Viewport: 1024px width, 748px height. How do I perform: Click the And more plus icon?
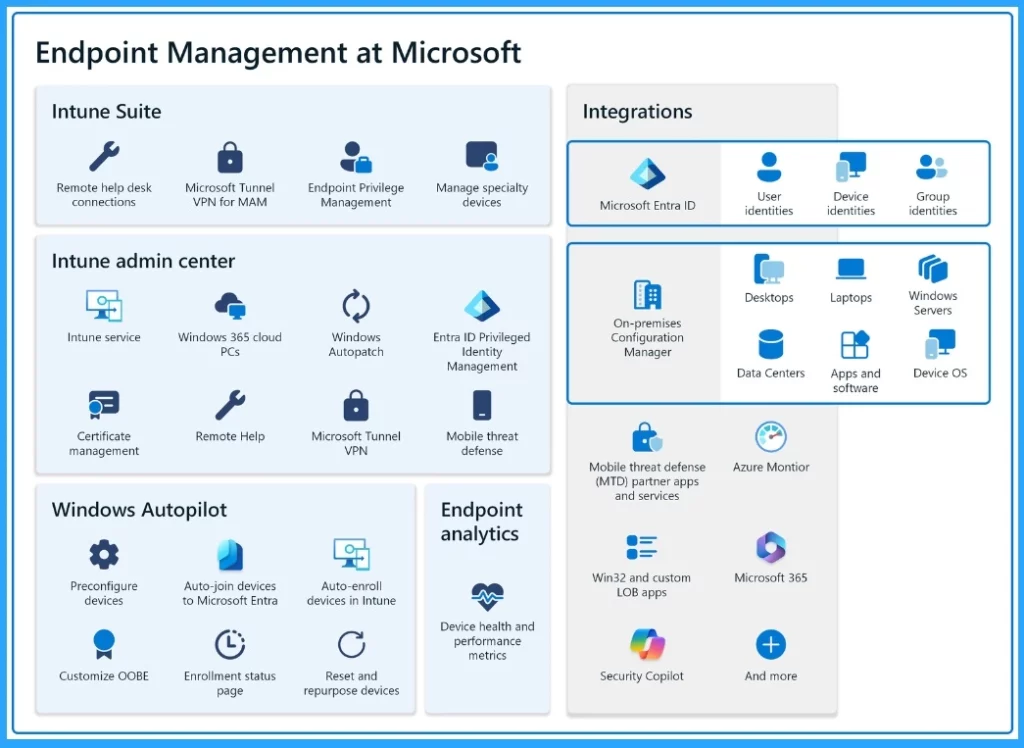pyautogui.click(x=771, y=645)
